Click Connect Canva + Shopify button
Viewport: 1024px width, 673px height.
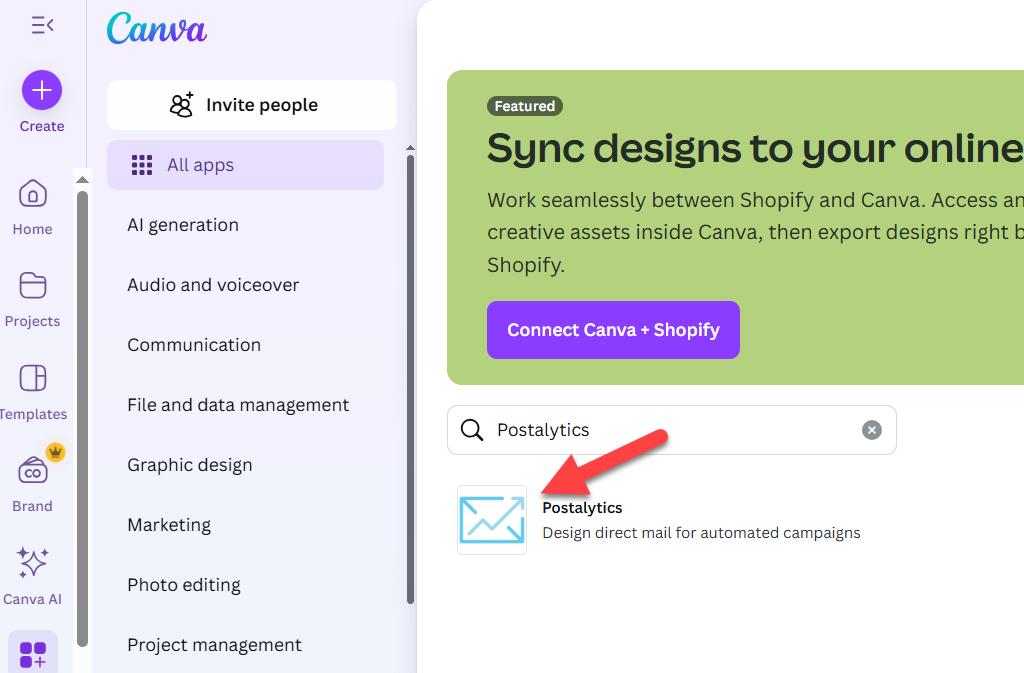point(613,330)
